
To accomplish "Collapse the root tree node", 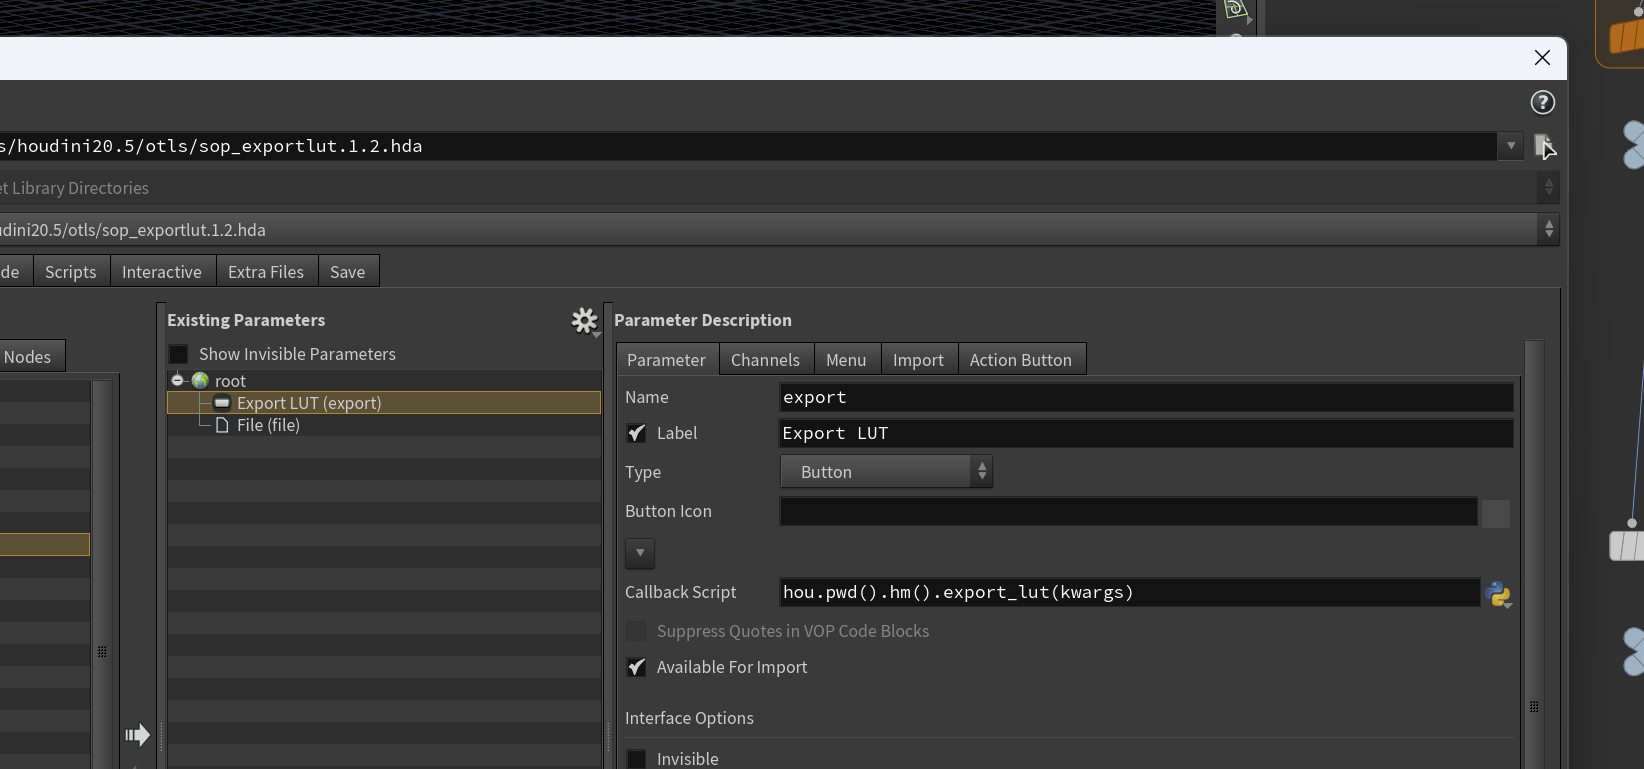I will click(x=177, y=380).
